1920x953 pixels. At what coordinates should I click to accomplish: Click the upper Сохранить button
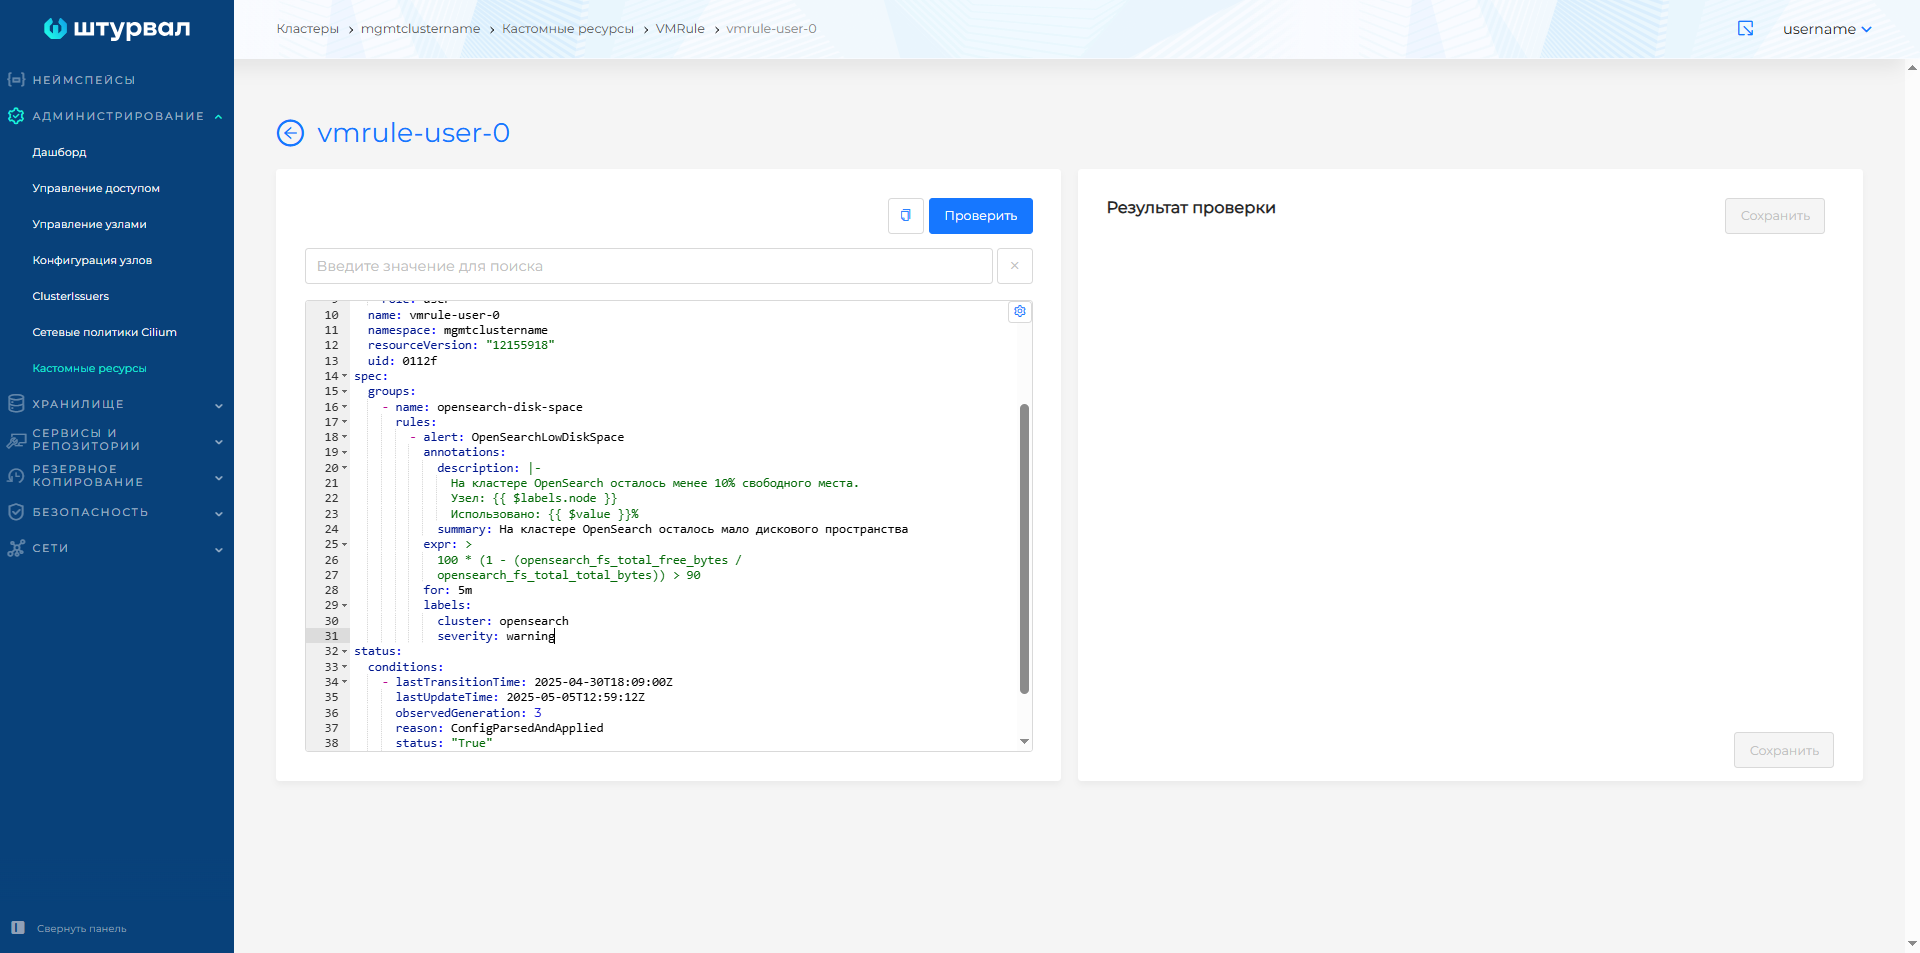[x=1775, y=216]
